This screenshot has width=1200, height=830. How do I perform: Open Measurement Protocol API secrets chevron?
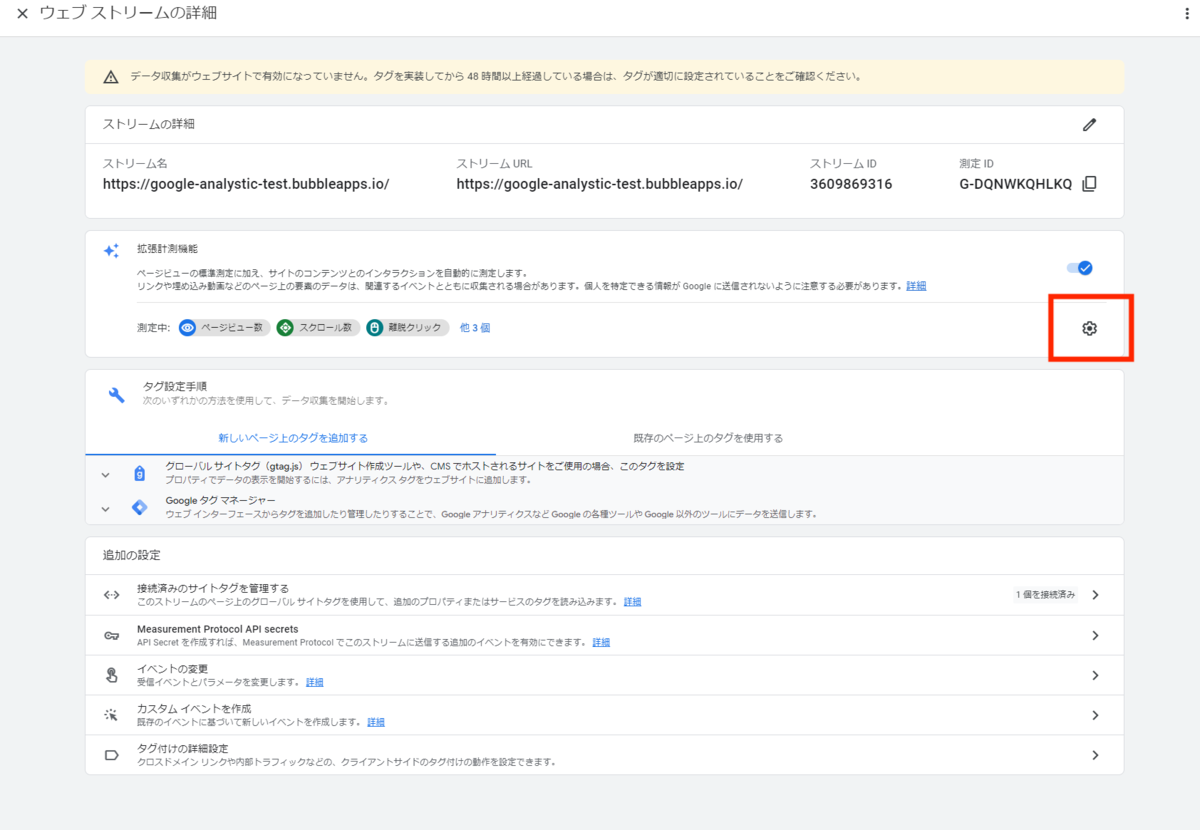(x=1095, y=635)
